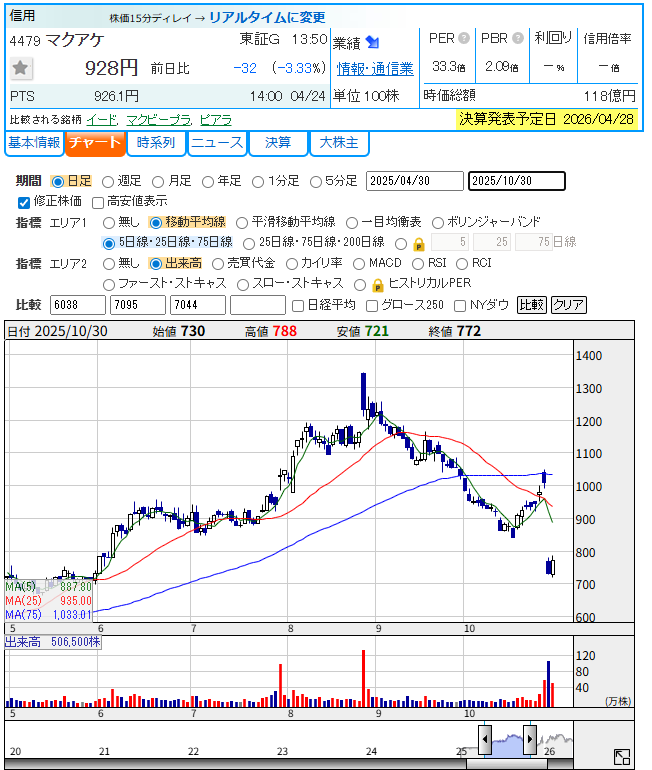Click the 比較 button
This screenshot has height=770, width=652.
coord(531,305)
